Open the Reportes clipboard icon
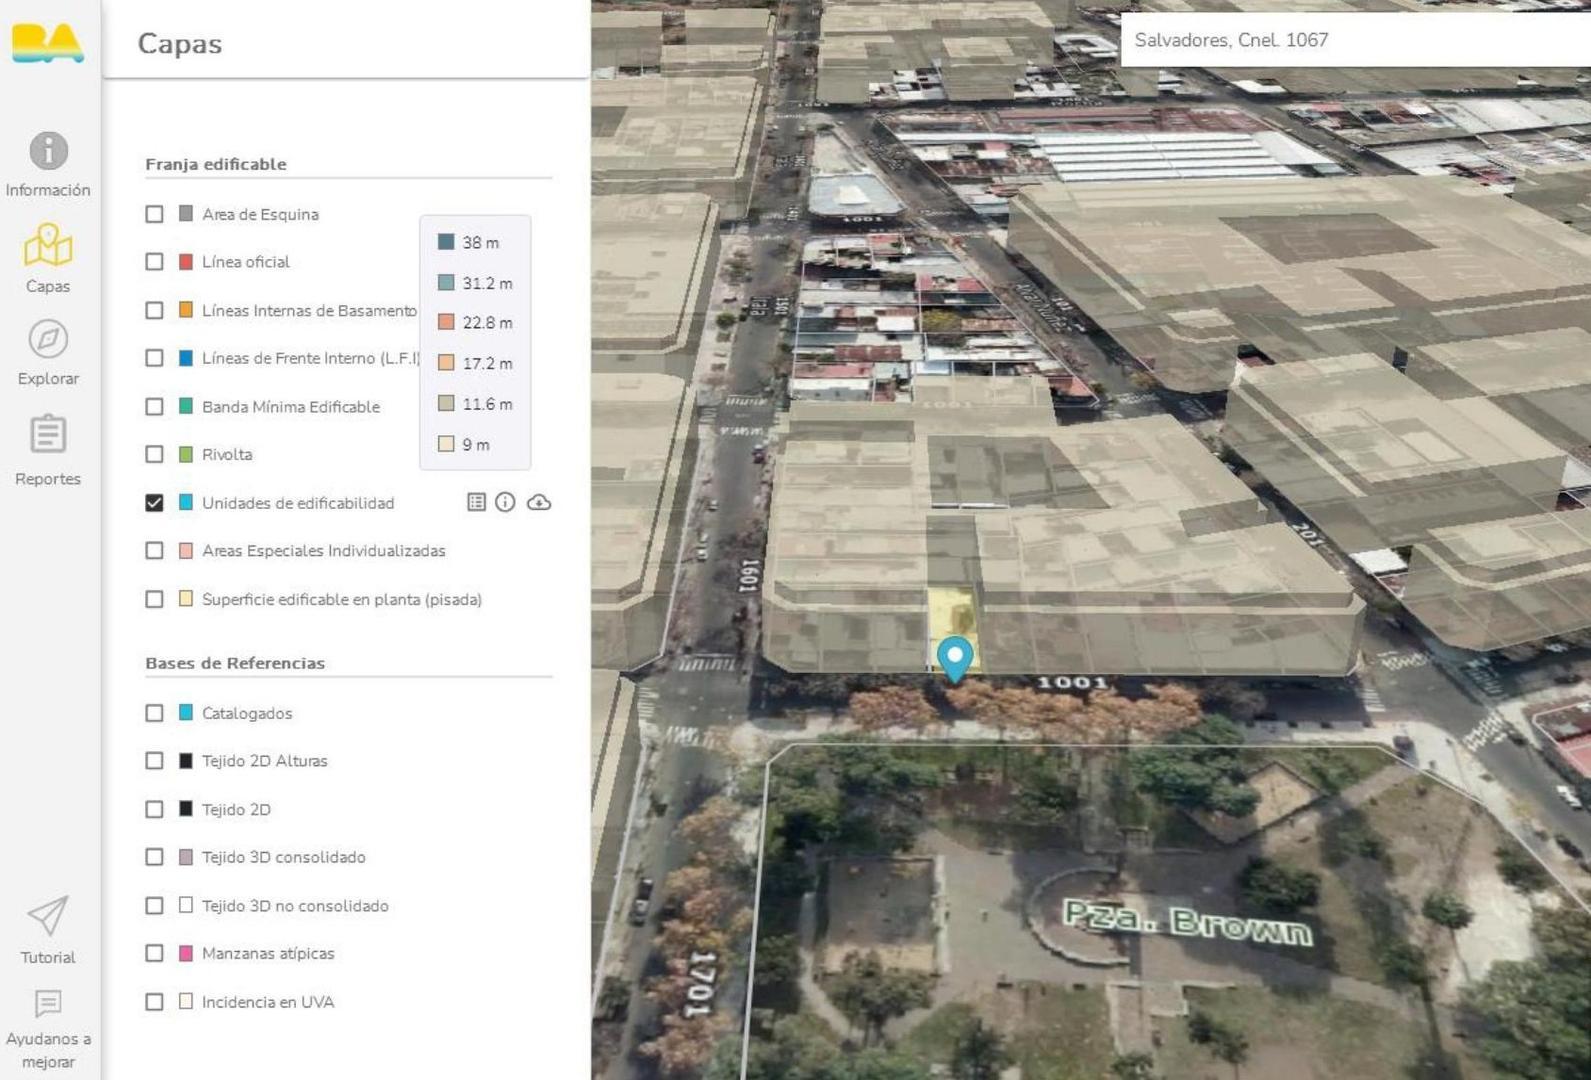The width and height of the screenshot is (1591, 1080). click(x=48, y=435)
